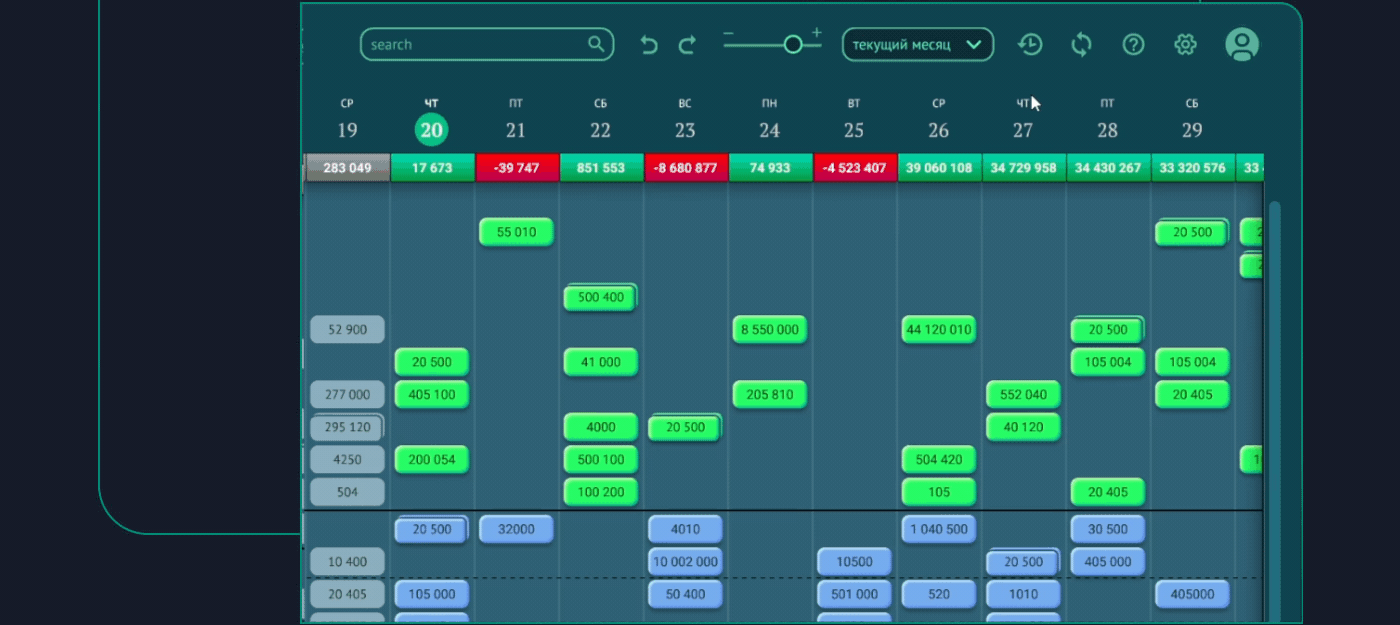
Task: Click the zoom slider minus sign
Action: click(x=729, y=34)
